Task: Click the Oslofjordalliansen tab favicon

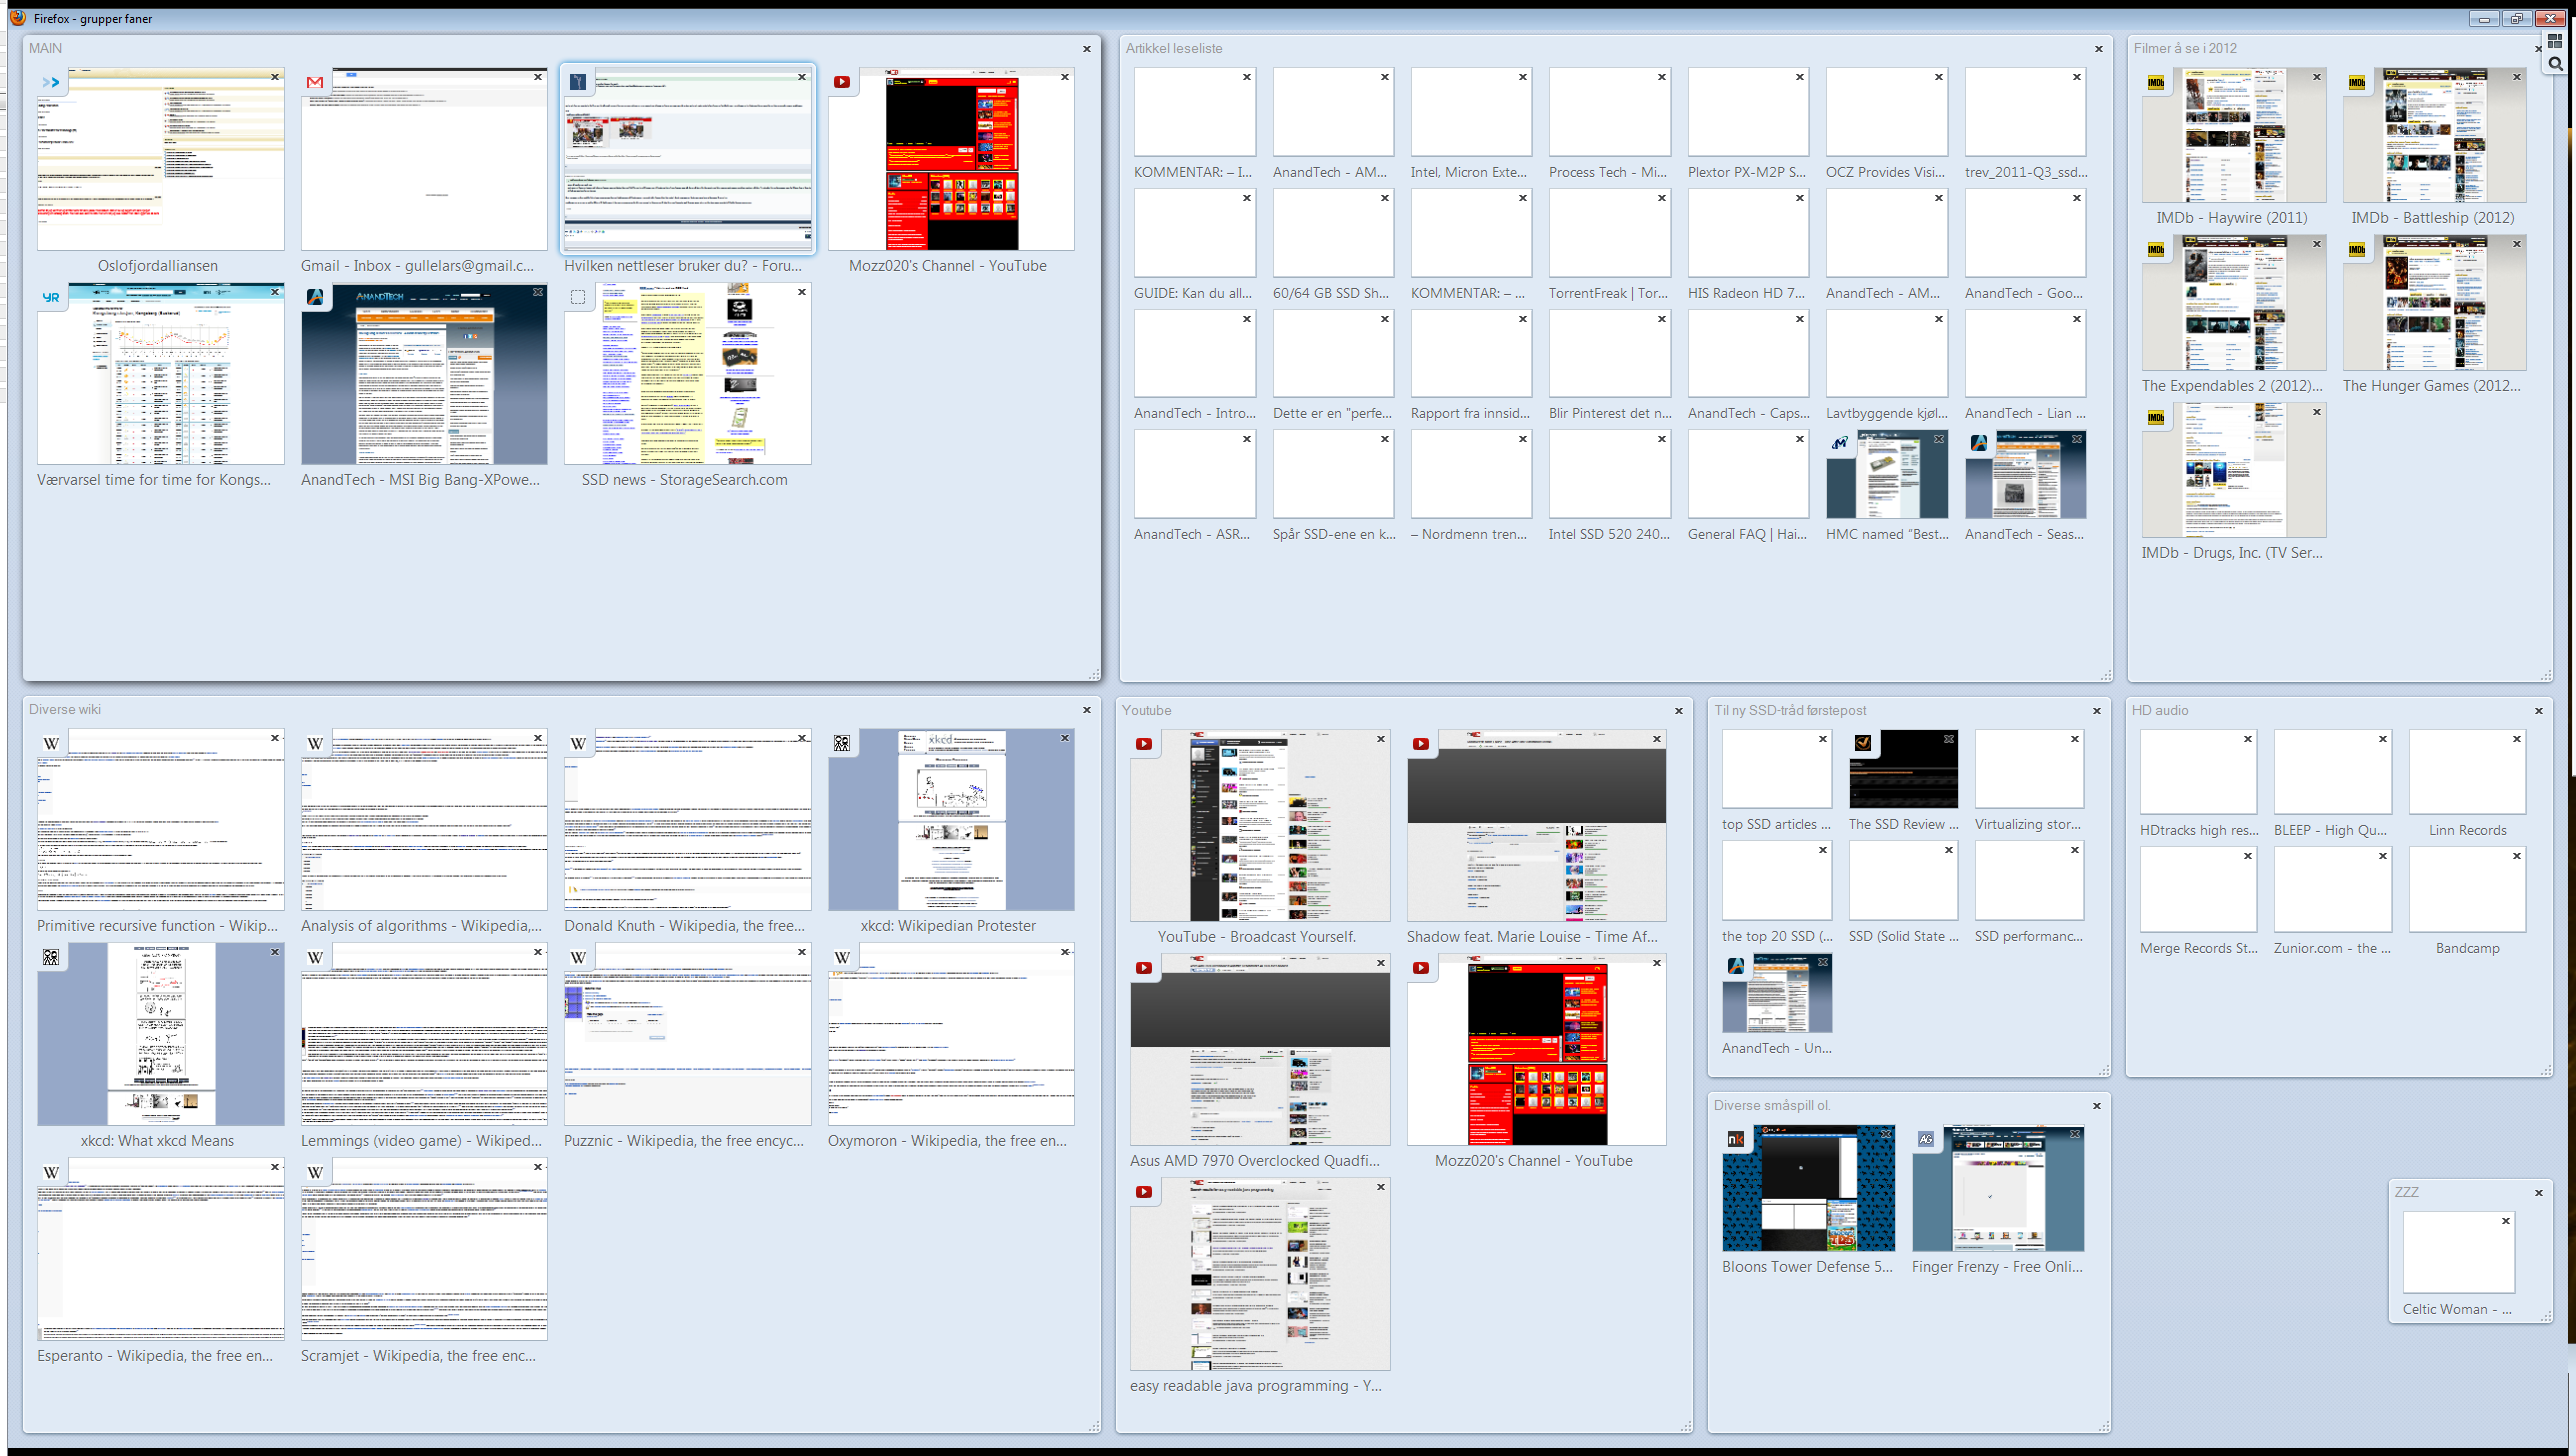Action: coord(51,82)
